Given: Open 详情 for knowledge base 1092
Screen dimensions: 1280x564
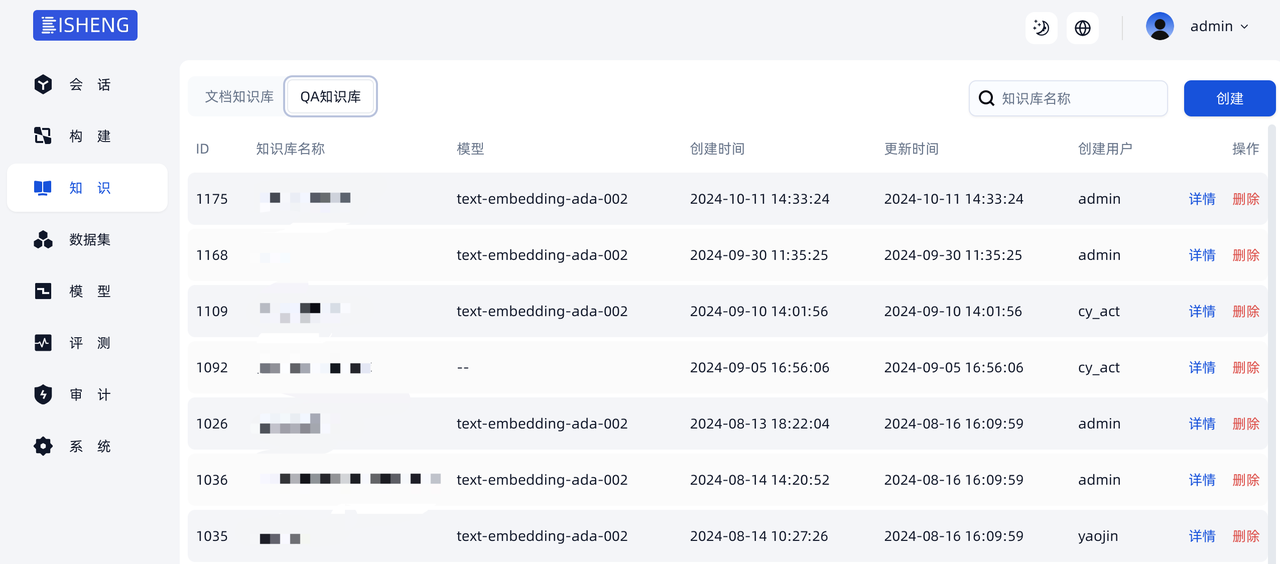Looking at the screenshot, I should 1202,367.
